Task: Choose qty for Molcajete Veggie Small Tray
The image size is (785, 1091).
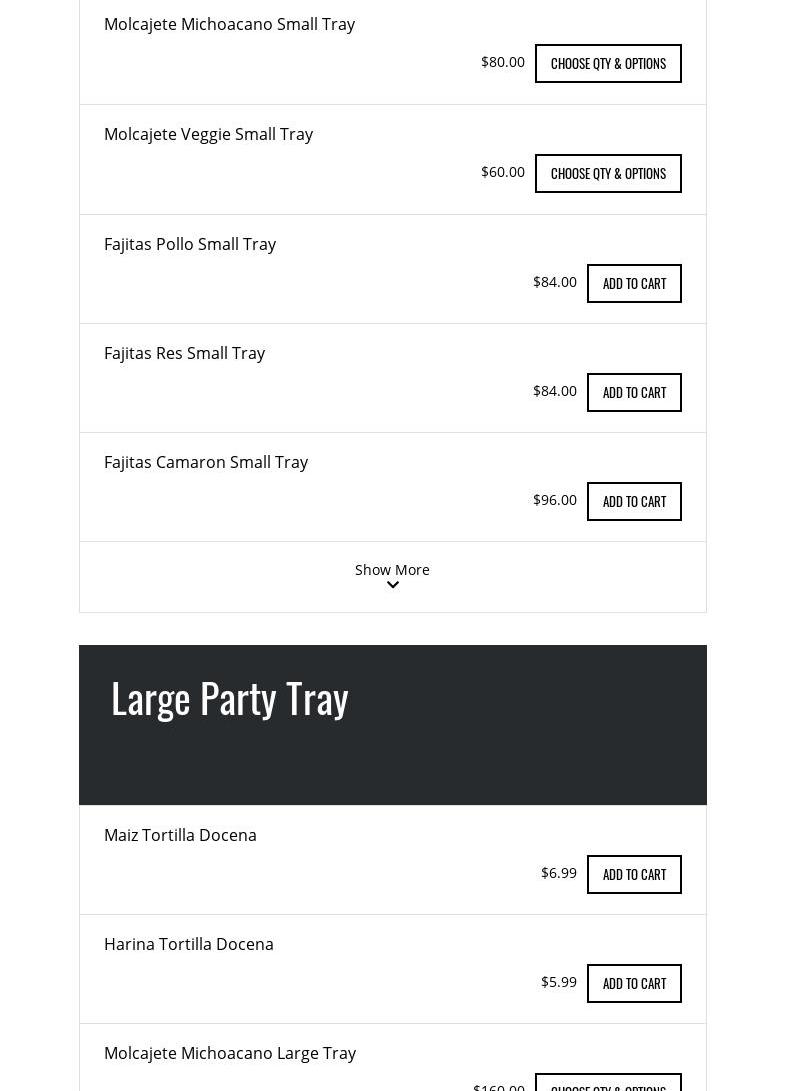Action: tap(608, 173)
